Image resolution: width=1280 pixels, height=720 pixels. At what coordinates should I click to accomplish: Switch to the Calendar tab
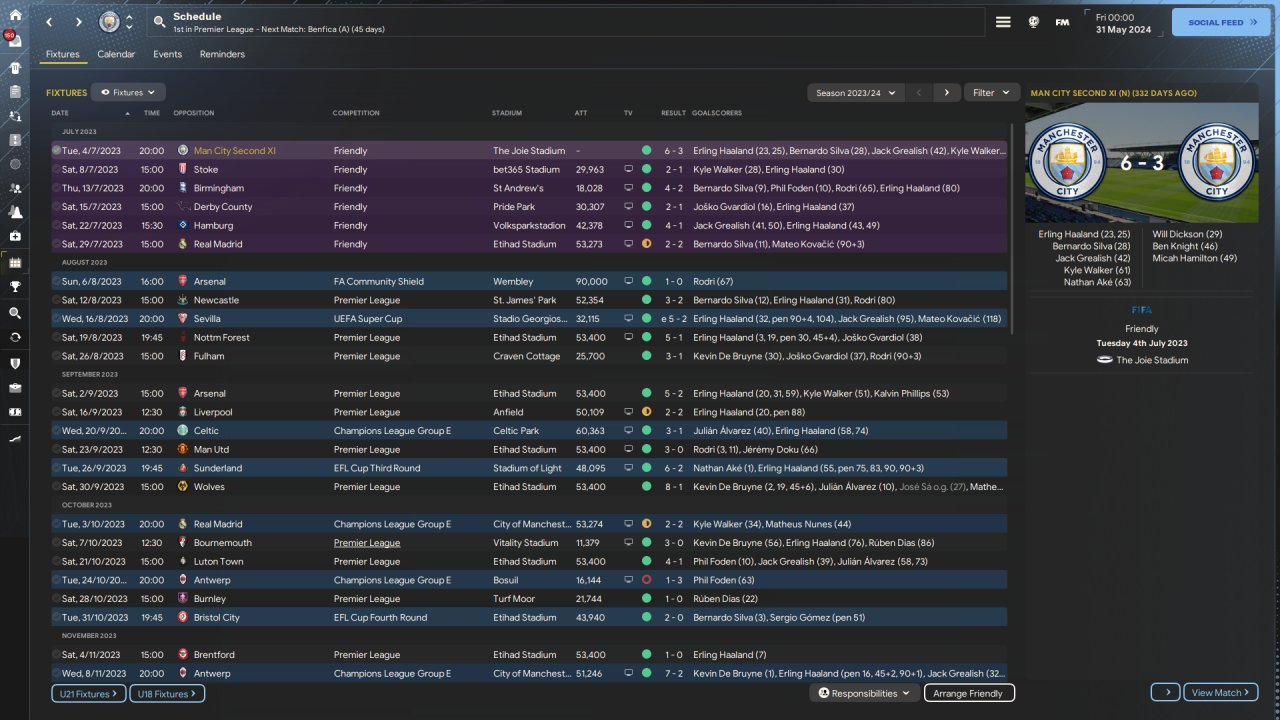pos(116,54)
